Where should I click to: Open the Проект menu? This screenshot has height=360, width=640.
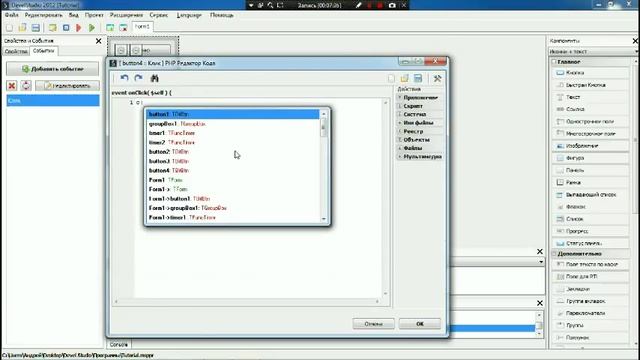(94, 15)
